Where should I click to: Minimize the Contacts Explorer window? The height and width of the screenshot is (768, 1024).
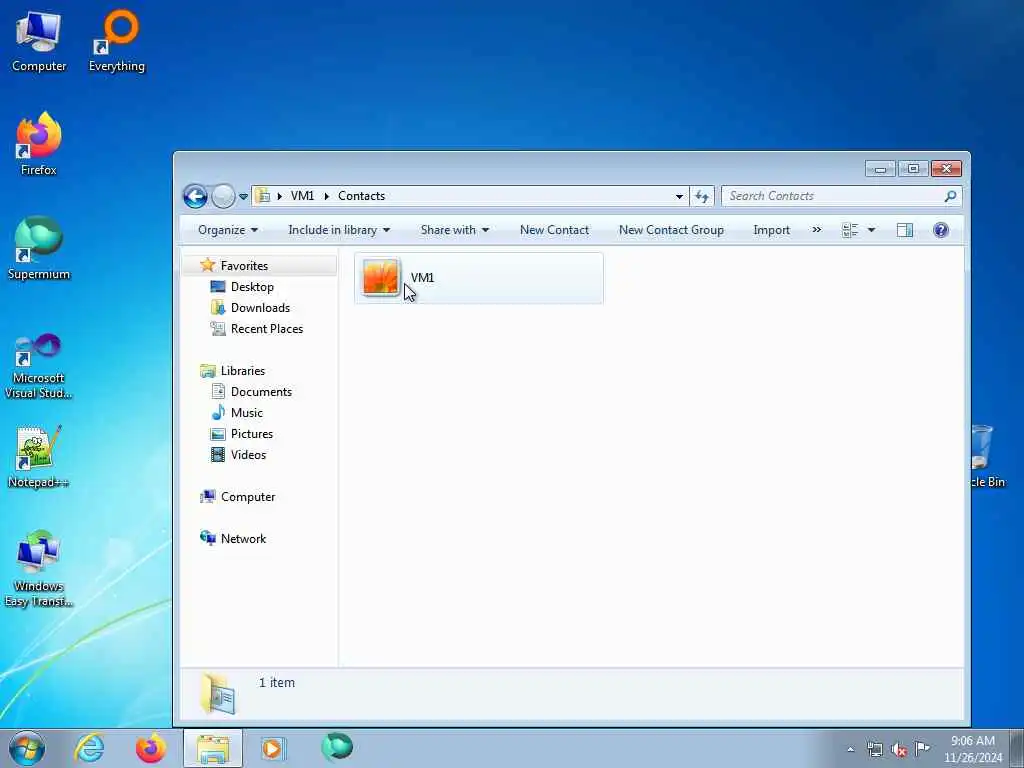coord(880,169)
